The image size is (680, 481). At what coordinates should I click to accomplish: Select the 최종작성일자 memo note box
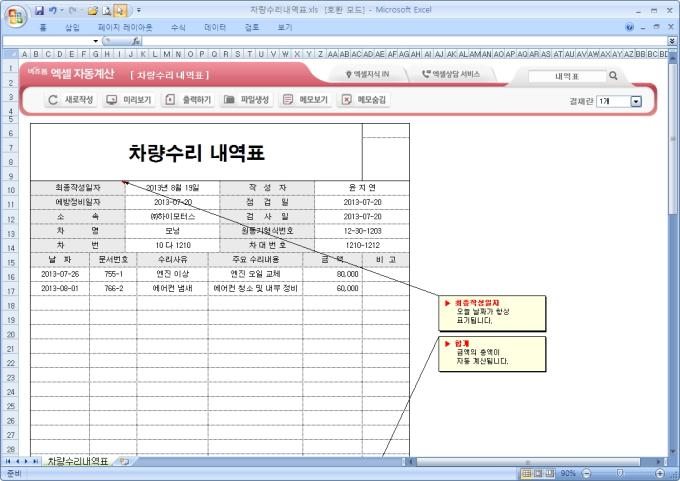[x=492, y=313]
